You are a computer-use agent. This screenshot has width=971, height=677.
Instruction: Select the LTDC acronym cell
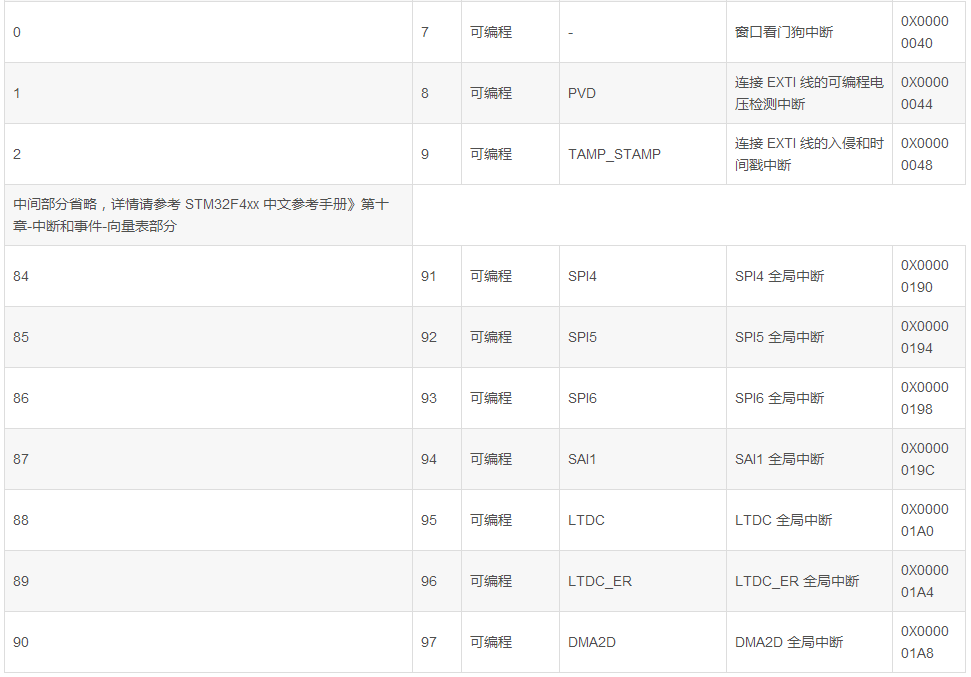586,520
